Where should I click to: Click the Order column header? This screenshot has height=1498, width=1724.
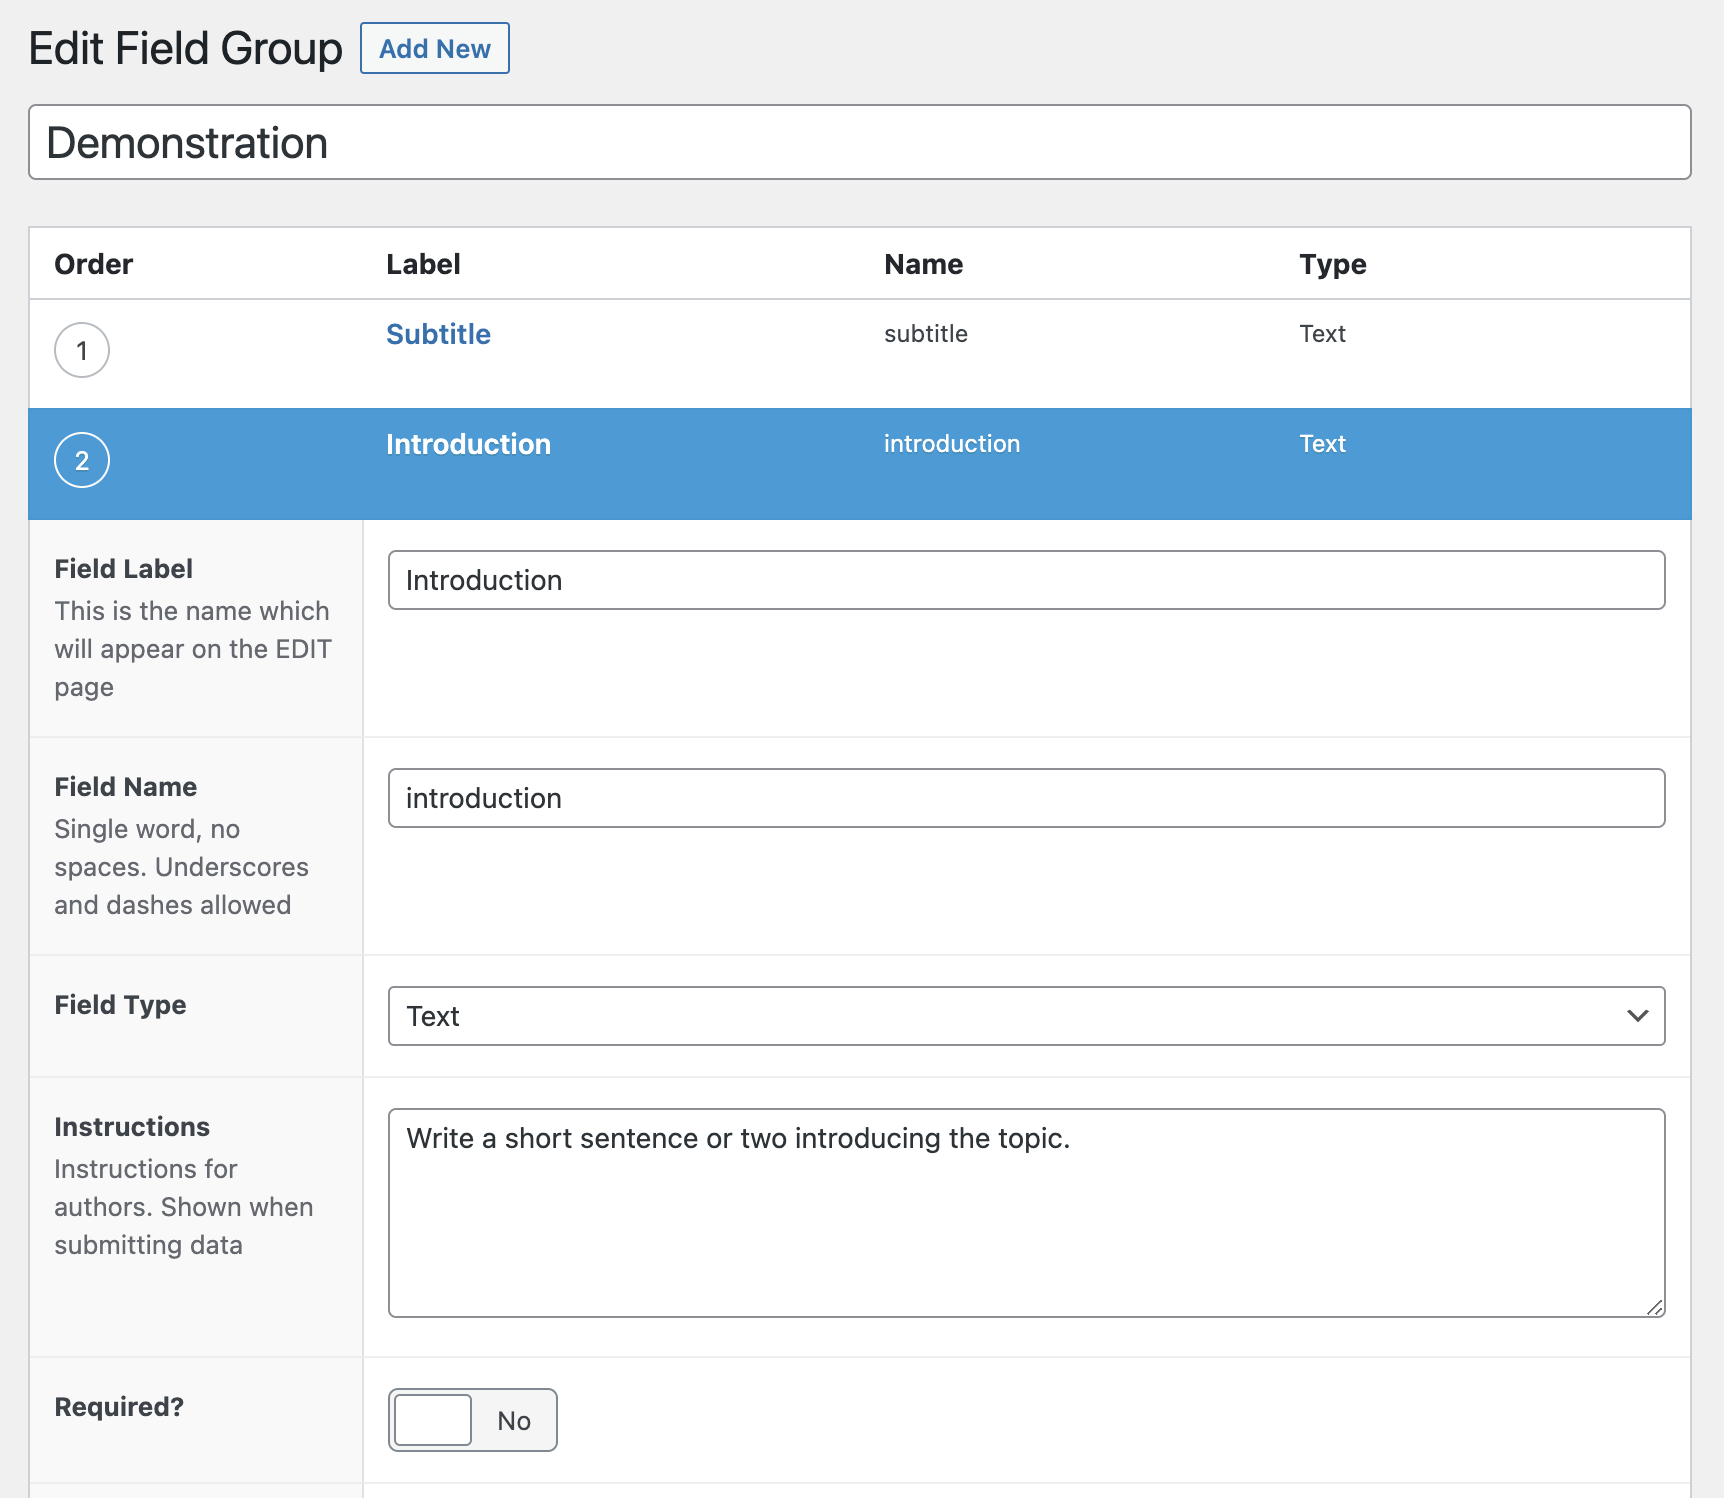click(92, 263)
